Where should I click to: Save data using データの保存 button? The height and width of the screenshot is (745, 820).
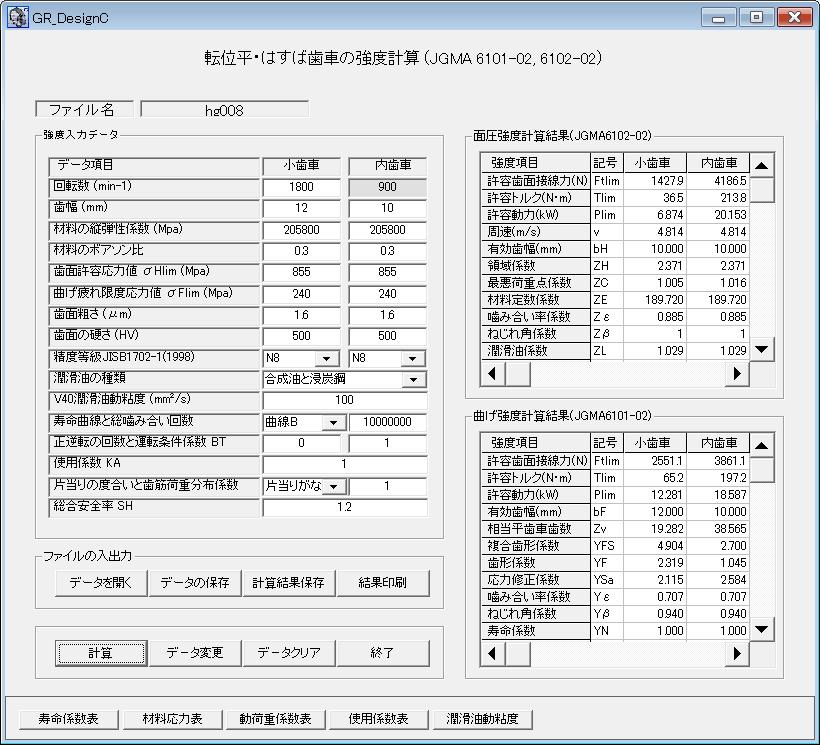click(x=194, y=583)
